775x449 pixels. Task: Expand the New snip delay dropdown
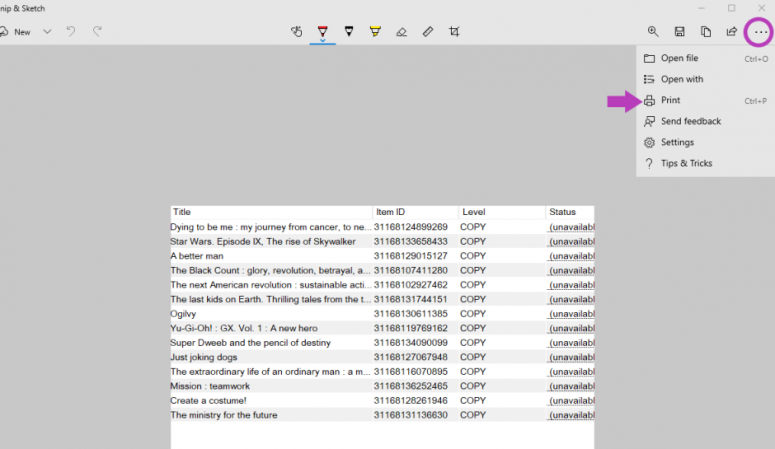[x=47, y=32]
